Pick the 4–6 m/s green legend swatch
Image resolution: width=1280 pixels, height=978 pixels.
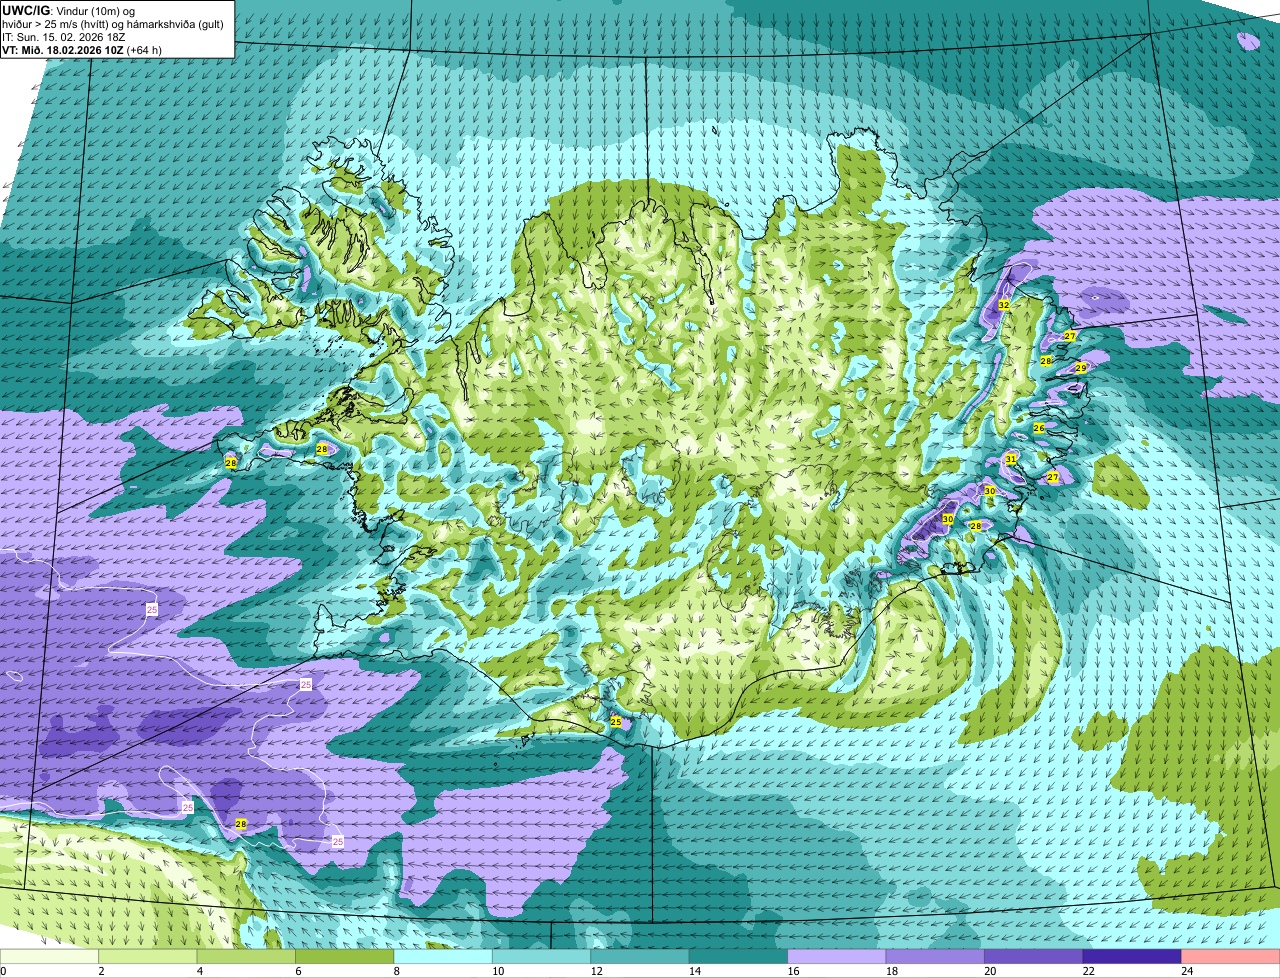coord(246,957)
